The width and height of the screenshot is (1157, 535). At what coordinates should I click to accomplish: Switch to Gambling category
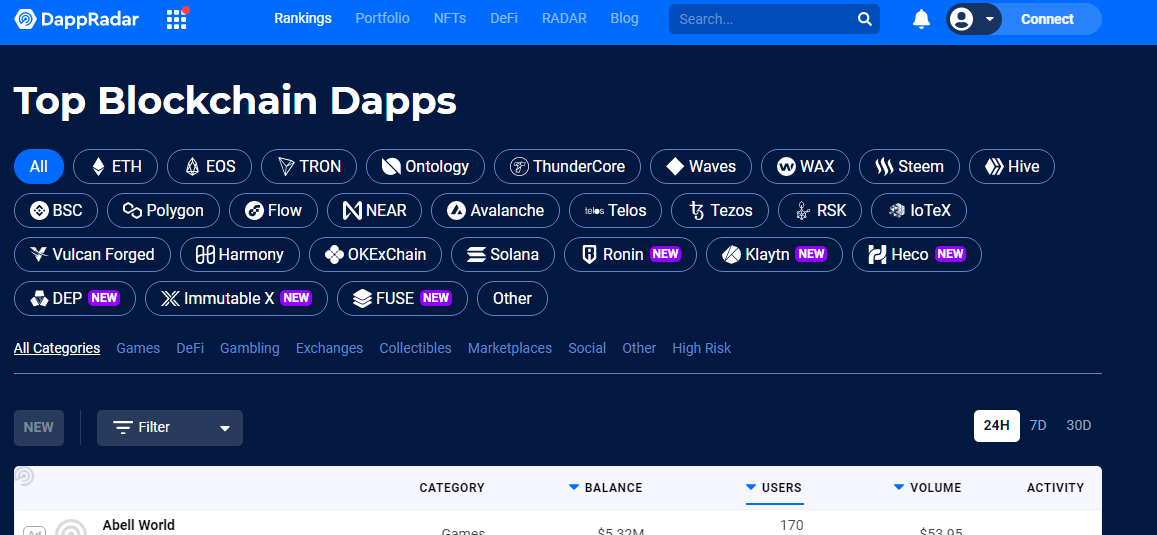point(249,348)
